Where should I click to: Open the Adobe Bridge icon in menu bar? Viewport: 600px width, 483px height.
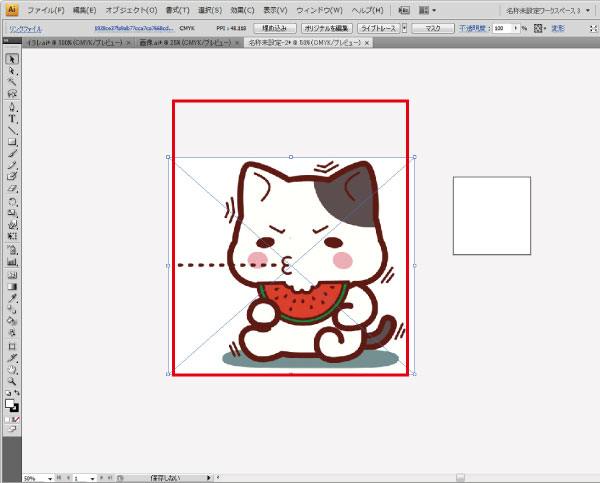(x=404, y=10)
